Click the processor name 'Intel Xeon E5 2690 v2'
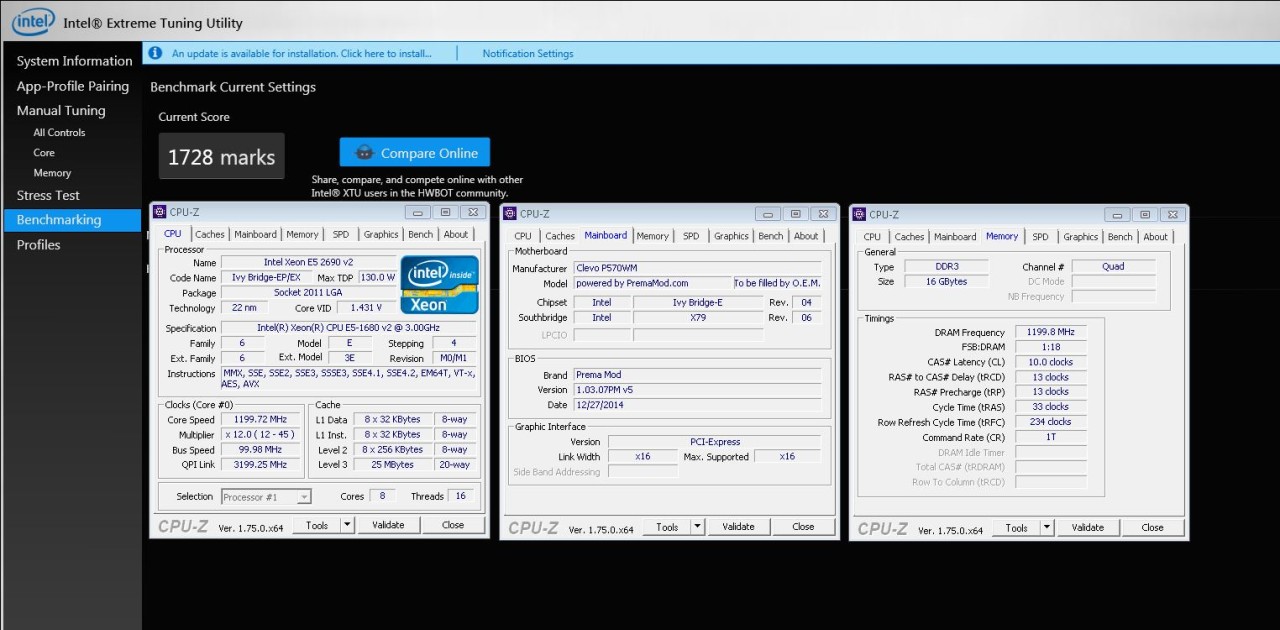 [308, 262]
